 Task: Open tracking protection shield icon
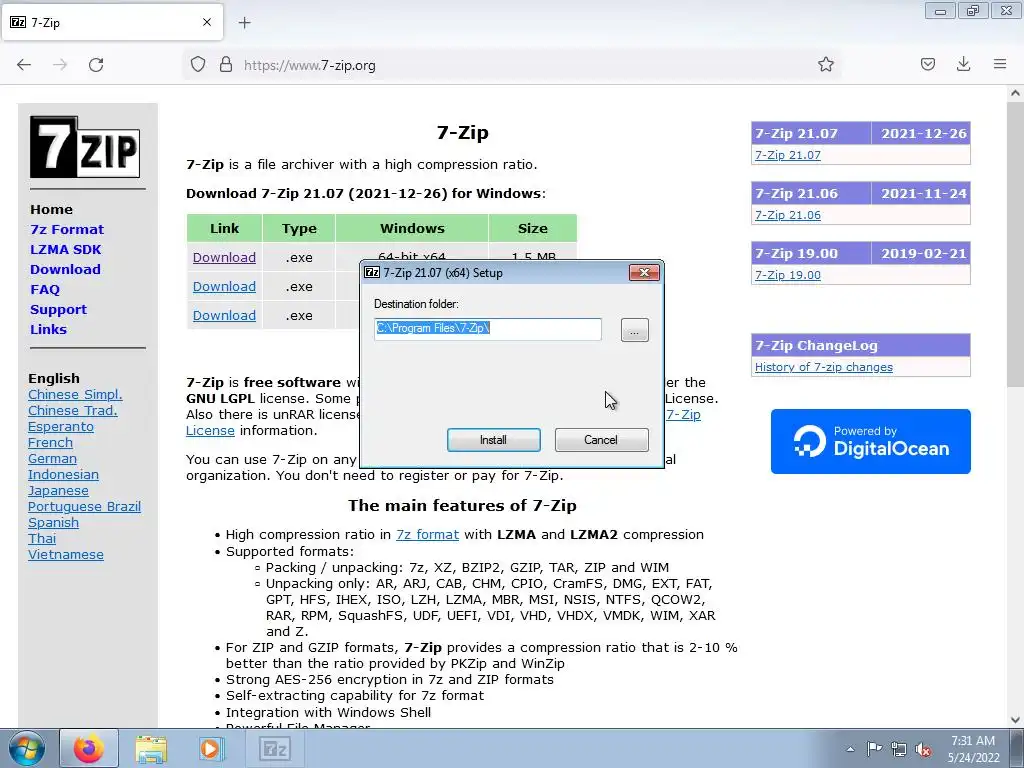[x=198, y=65]
